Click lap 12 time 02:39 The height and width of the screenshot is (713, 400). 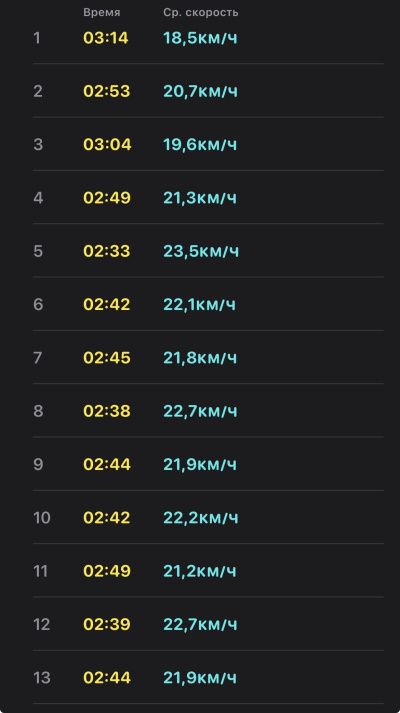(107, 624)
